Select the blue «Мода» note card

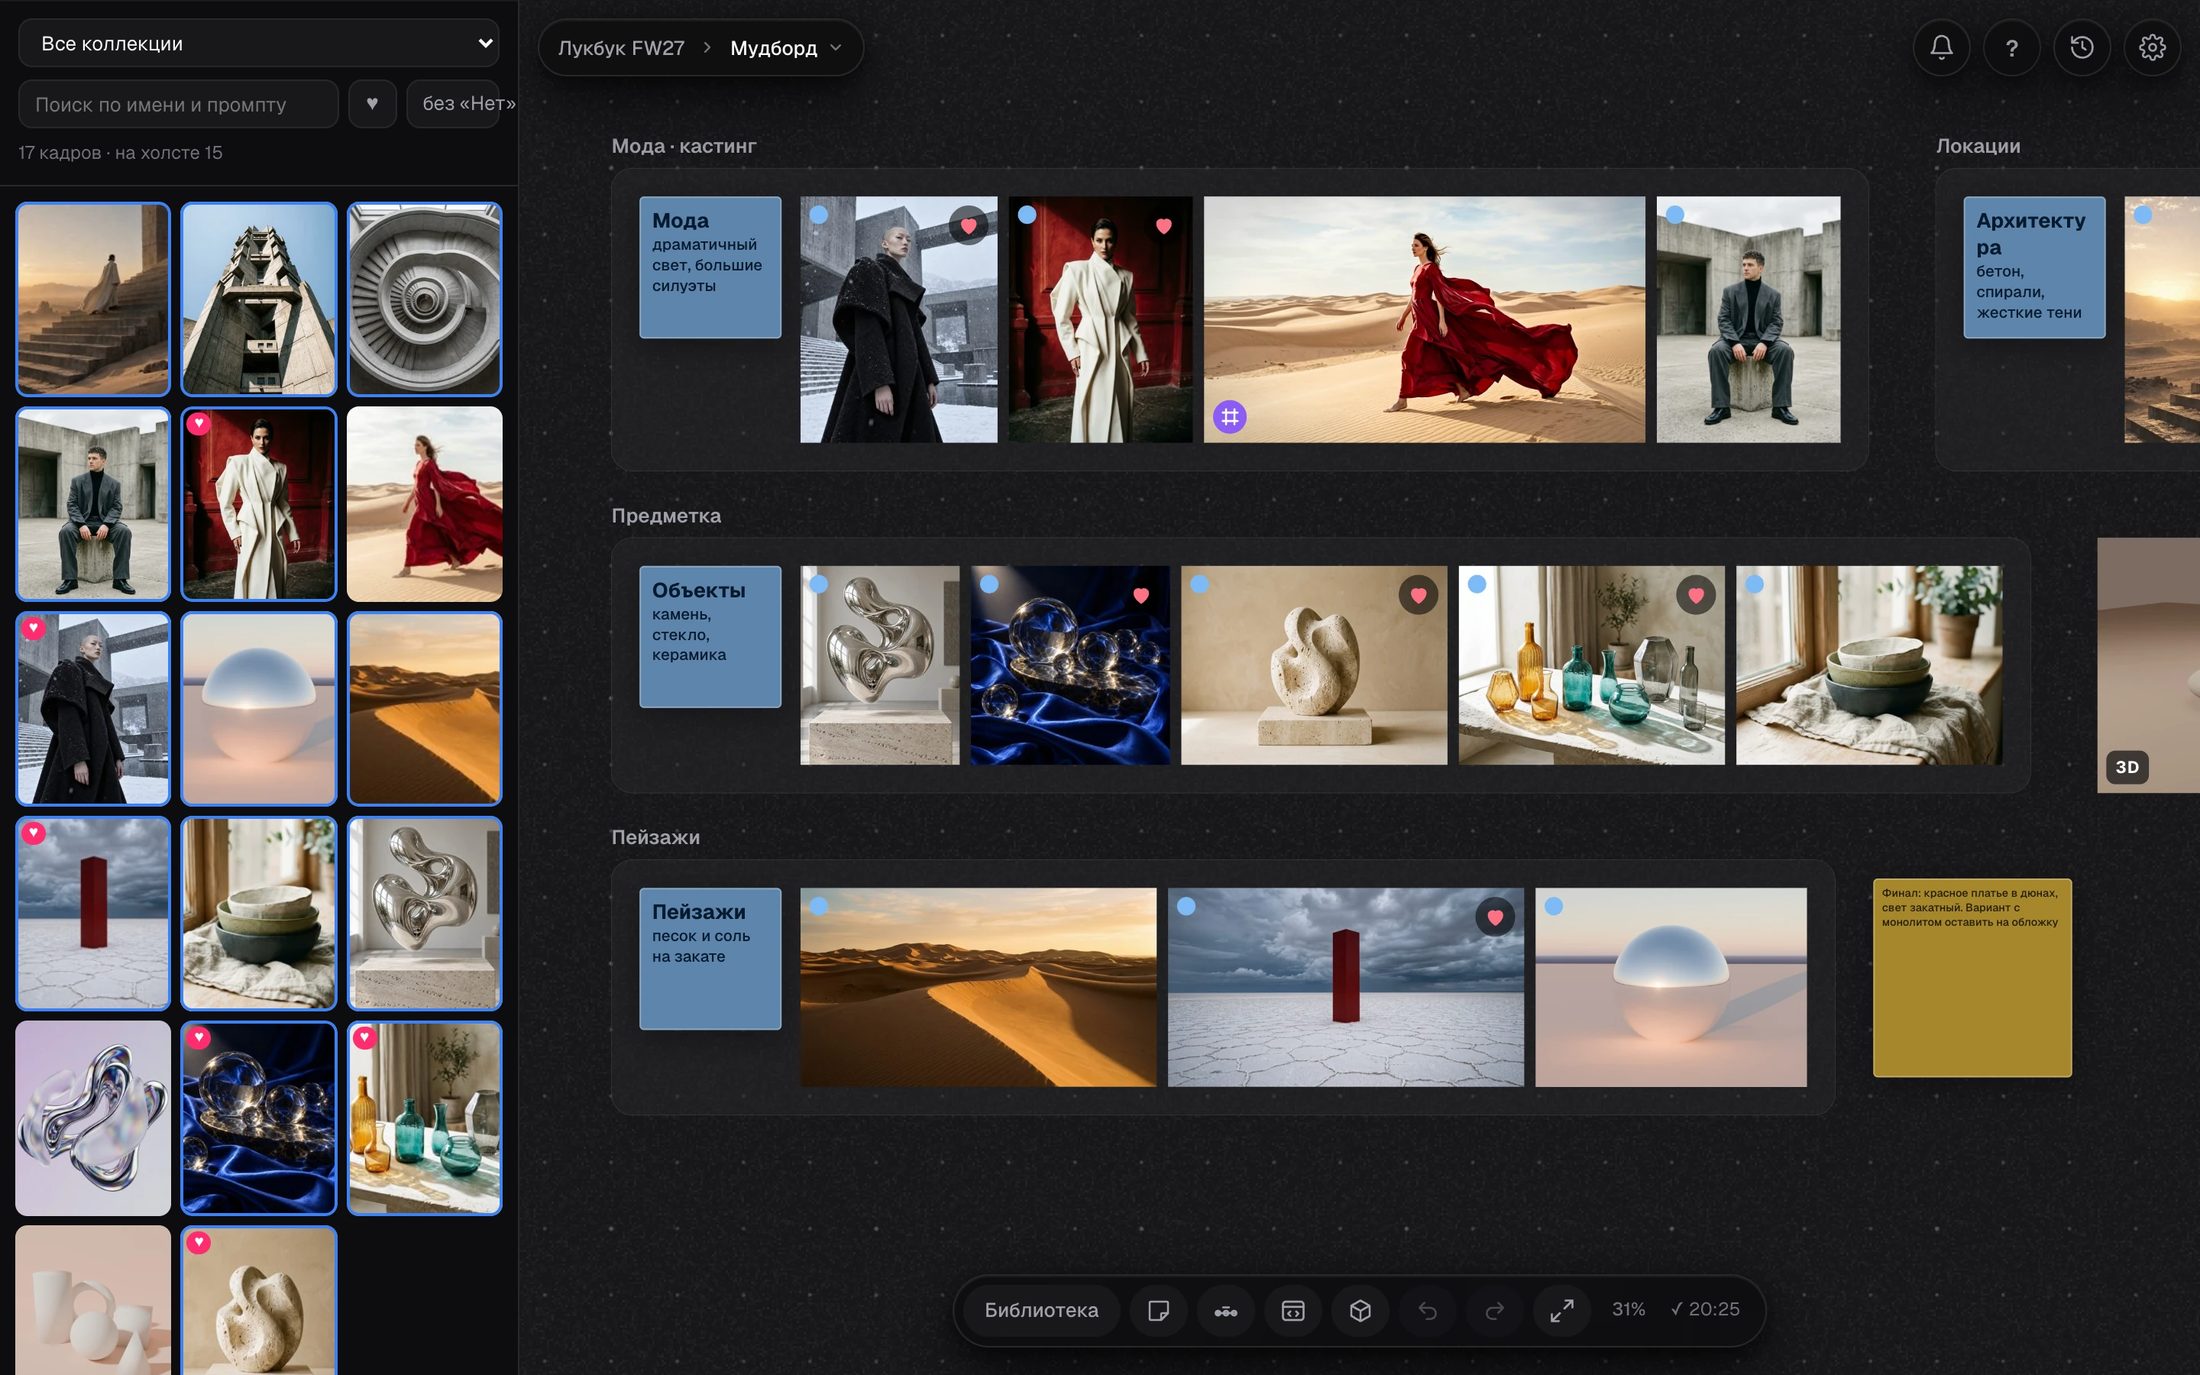point(710,267)
